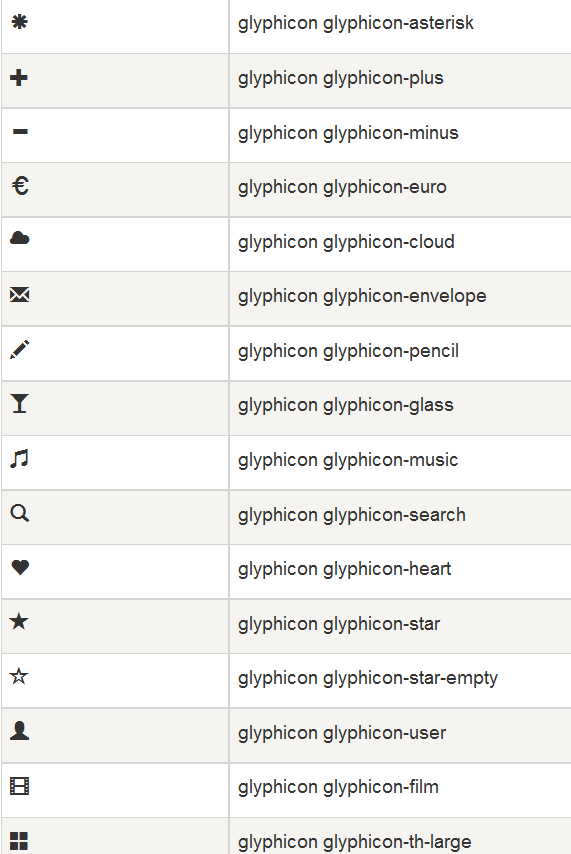
Task: Select the plus glyphicon icon
Action: 19,77
